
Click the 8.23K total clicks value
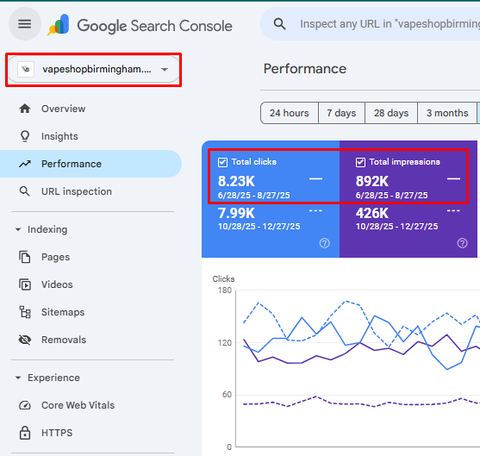[236, 181]
